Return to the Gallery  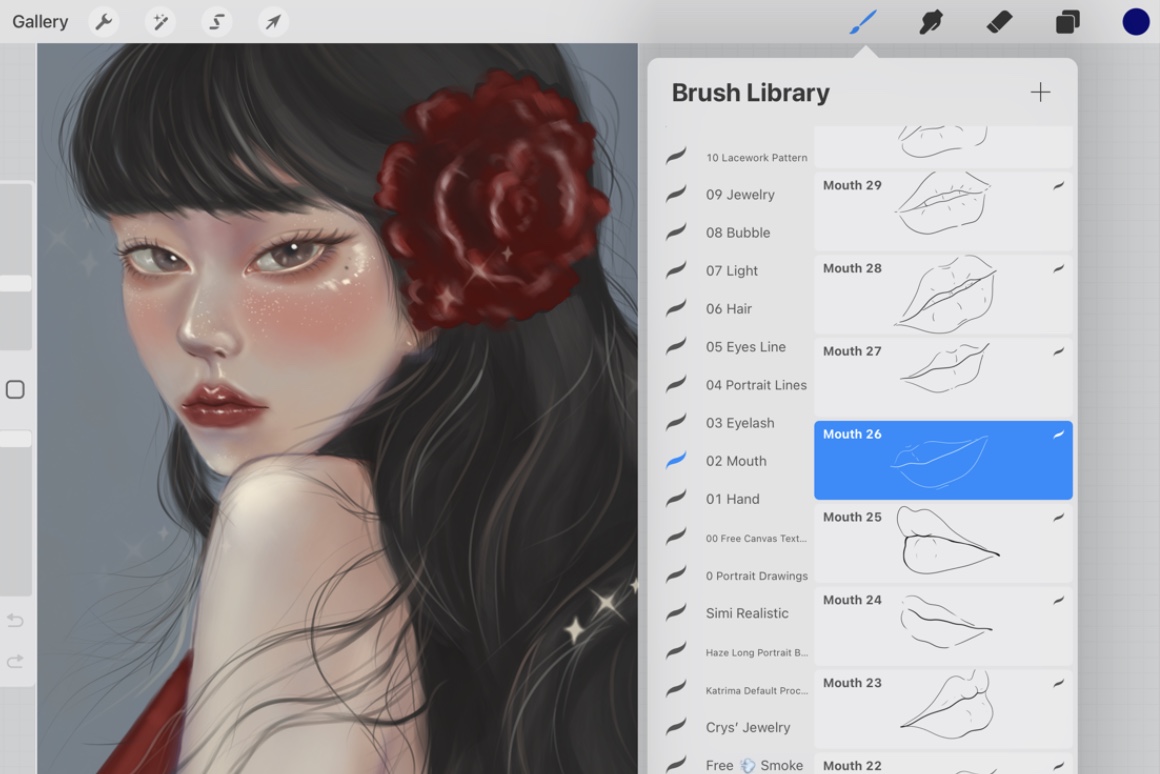click(x=39, y=21)
